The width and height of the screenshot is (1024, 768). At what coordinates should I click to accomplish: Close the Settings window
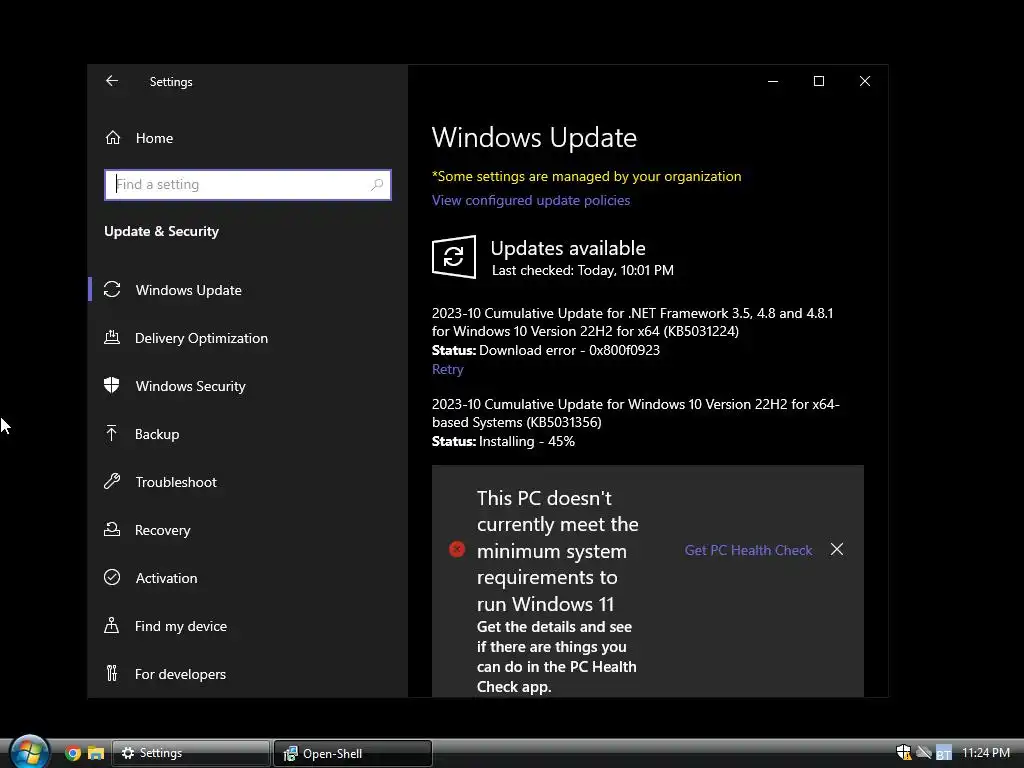865,81
